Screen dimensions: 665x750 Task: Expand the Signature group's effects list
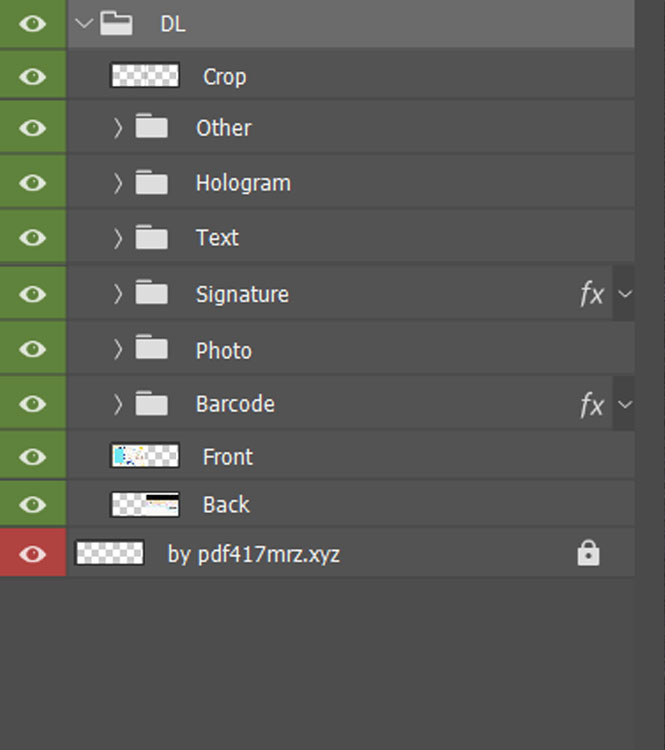click(x=625, y=294)
